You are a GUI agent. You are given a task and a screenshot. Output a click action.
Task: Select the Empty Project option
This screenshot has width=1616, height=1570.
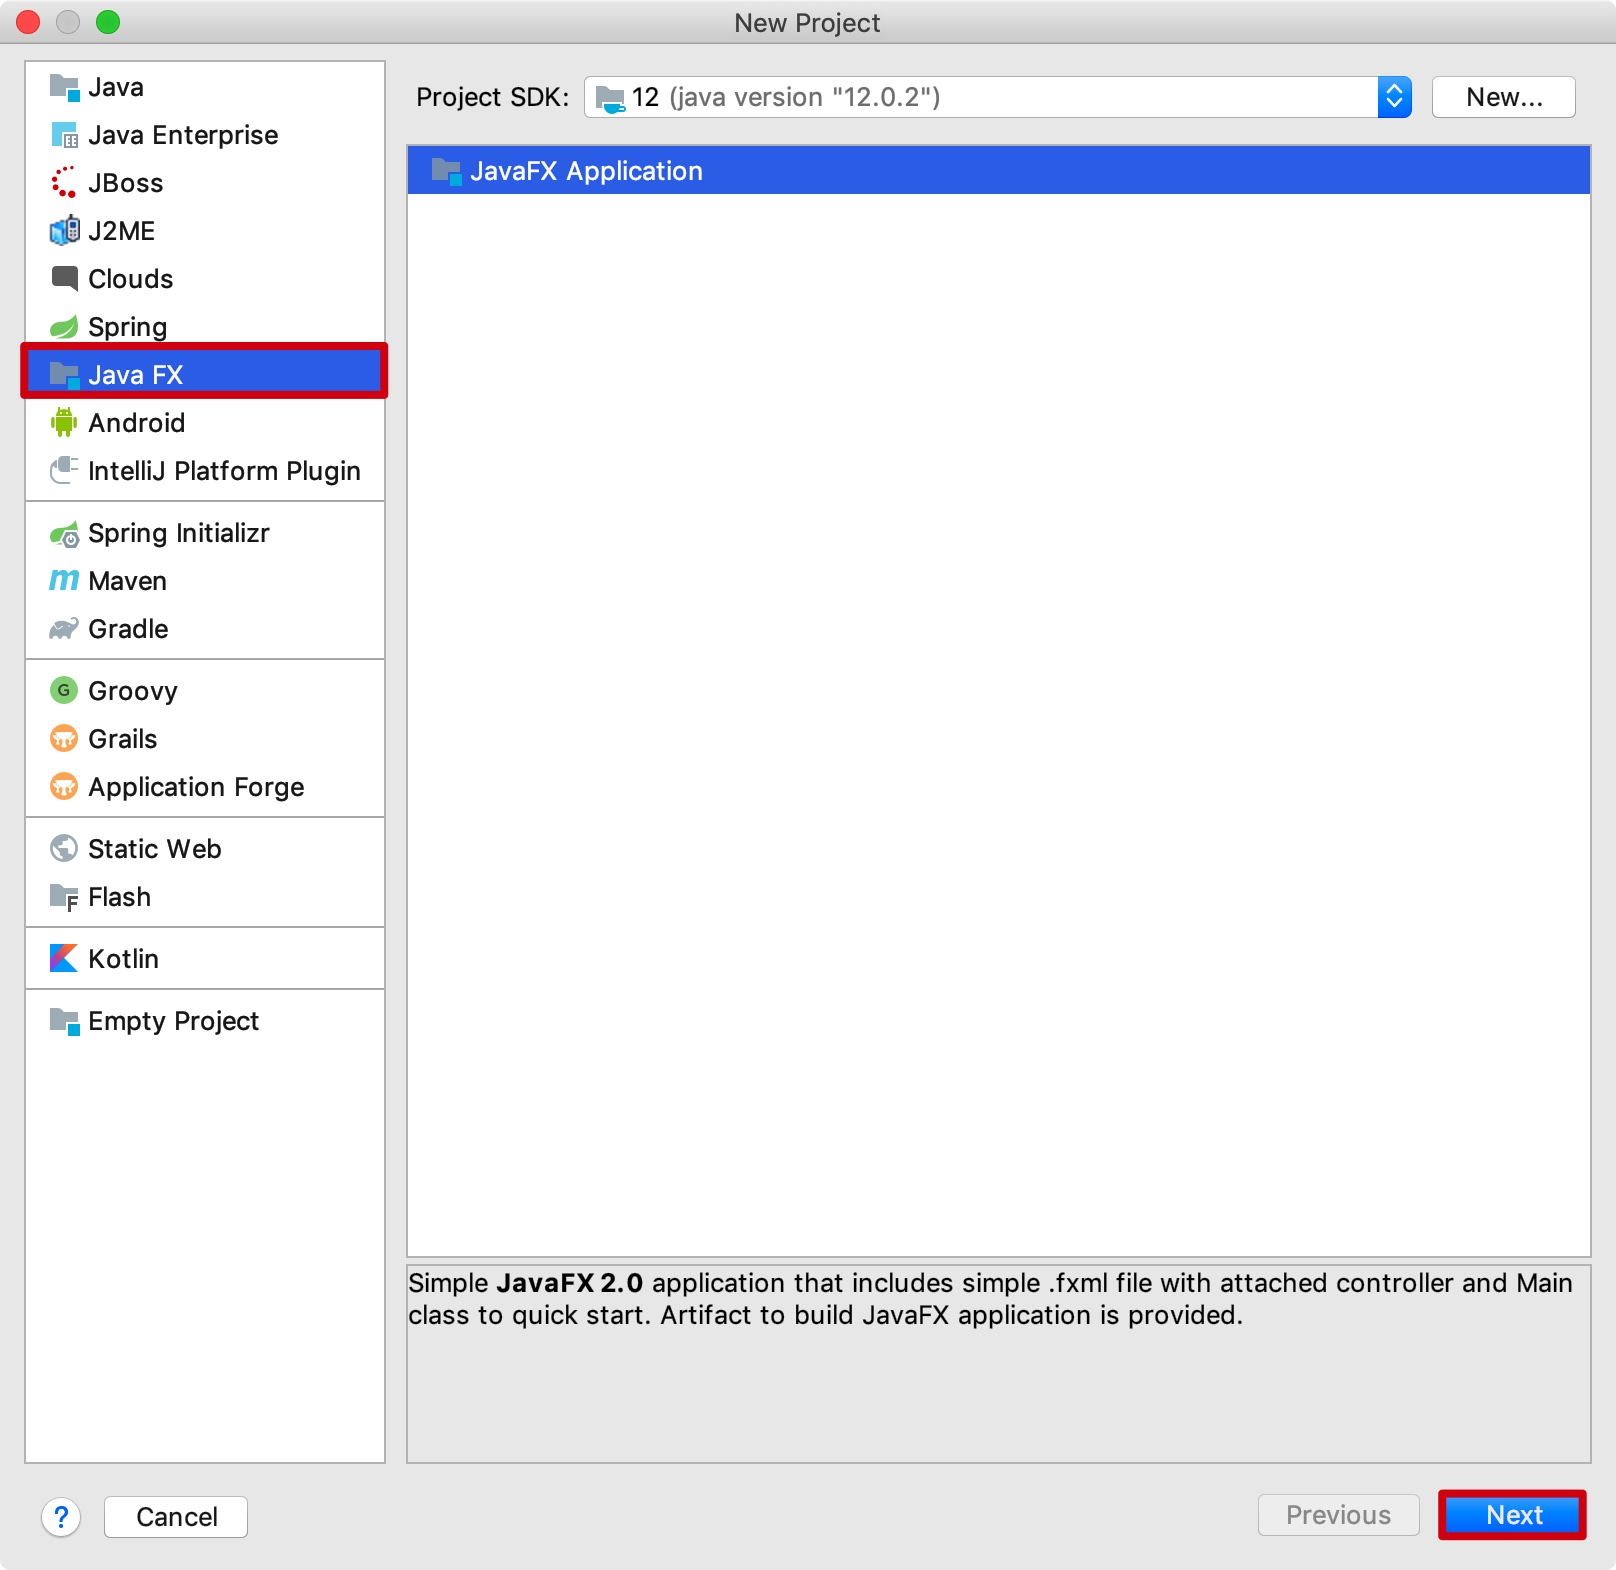pyautogui.click(x=172, y=1021)
